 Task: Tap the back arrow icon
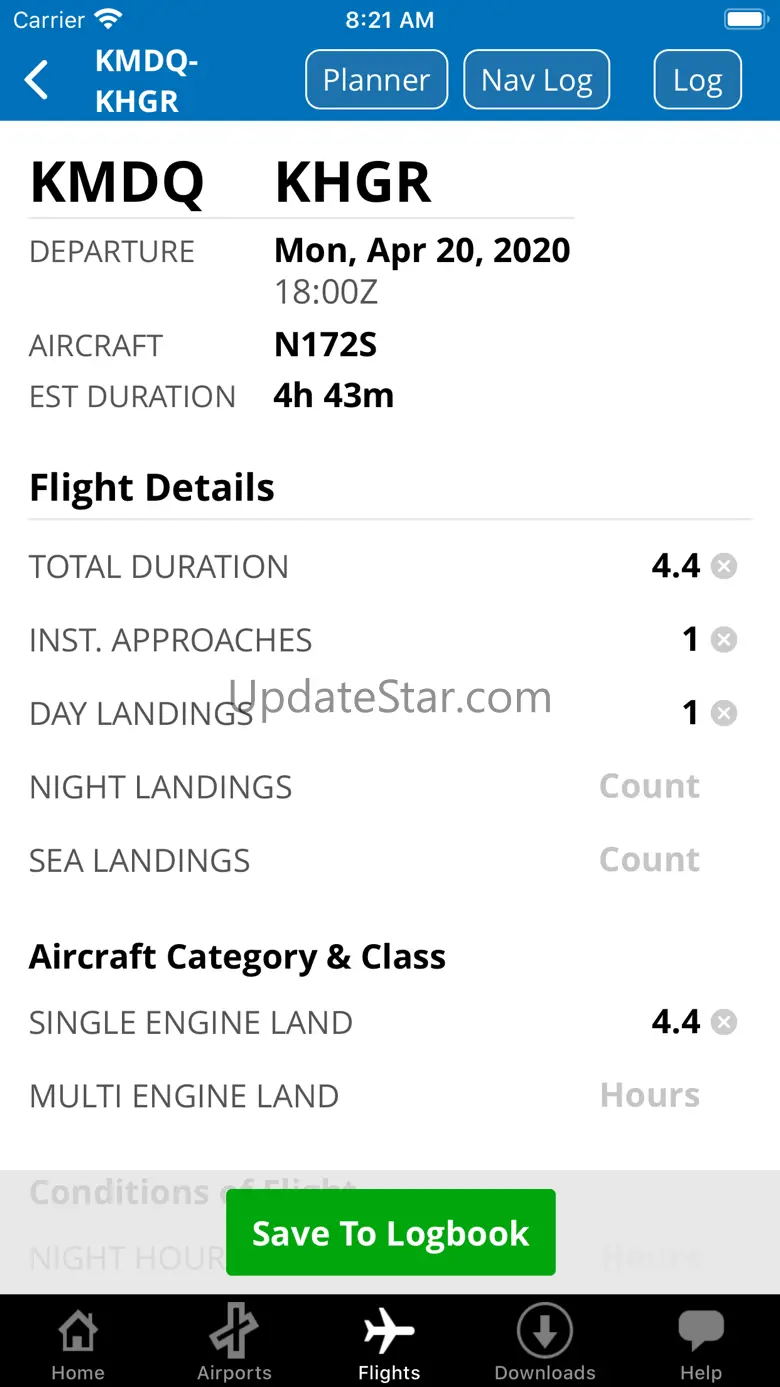pyautogui.click(x=37, y=80)
